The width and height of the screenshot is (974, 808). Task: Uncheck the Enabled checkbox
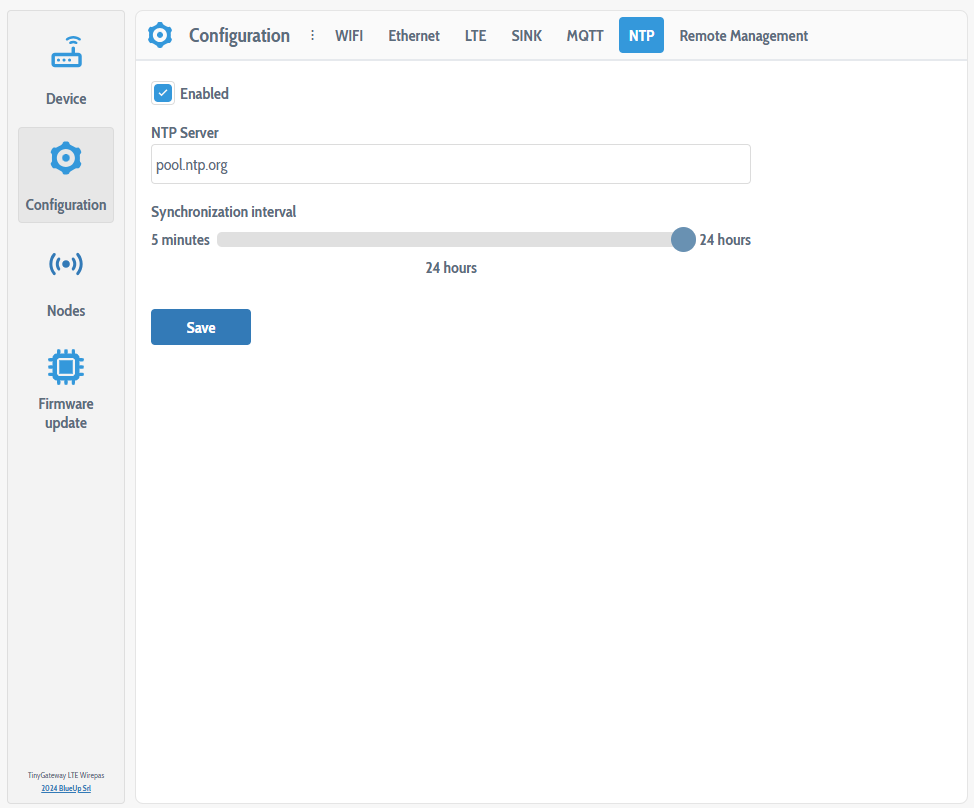tap(163, 93)
